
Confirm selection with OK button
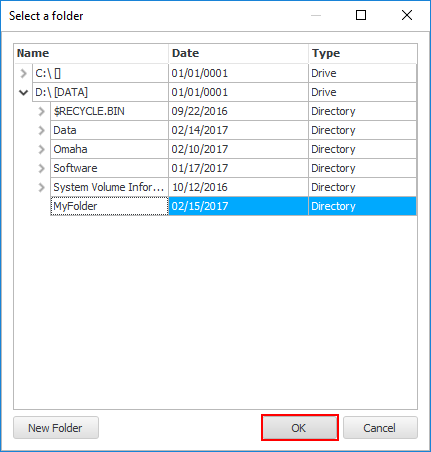[300, 428]
